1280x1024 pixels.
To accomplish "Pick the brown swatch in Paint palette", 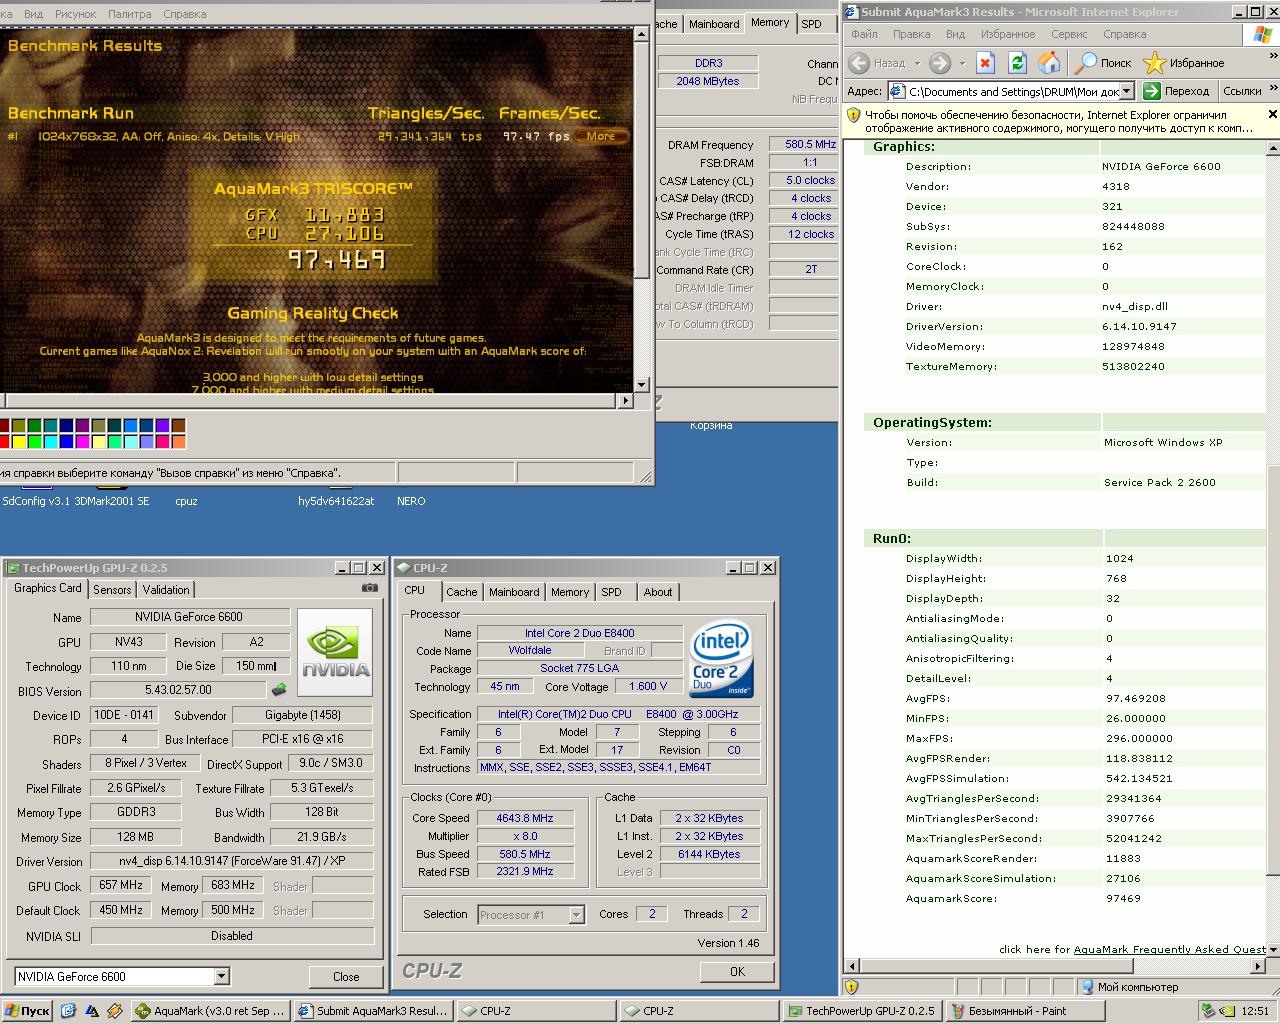I will pos(178,426).
